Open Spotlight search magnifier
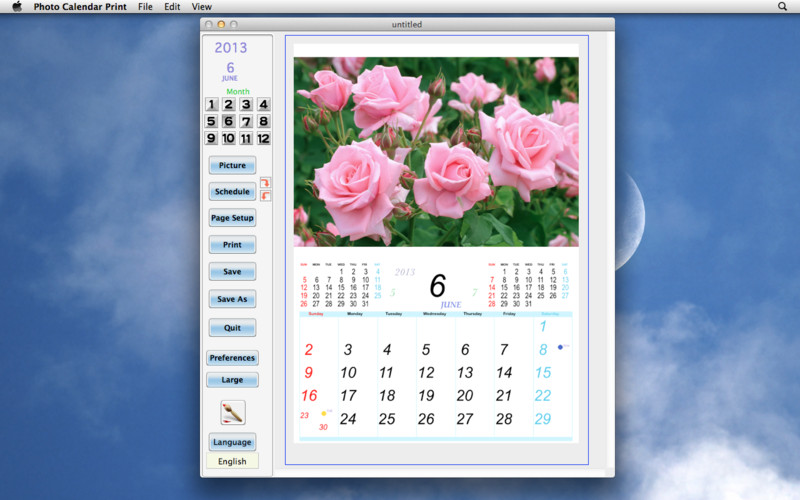The image size is (800, 500). click(782, 7)
